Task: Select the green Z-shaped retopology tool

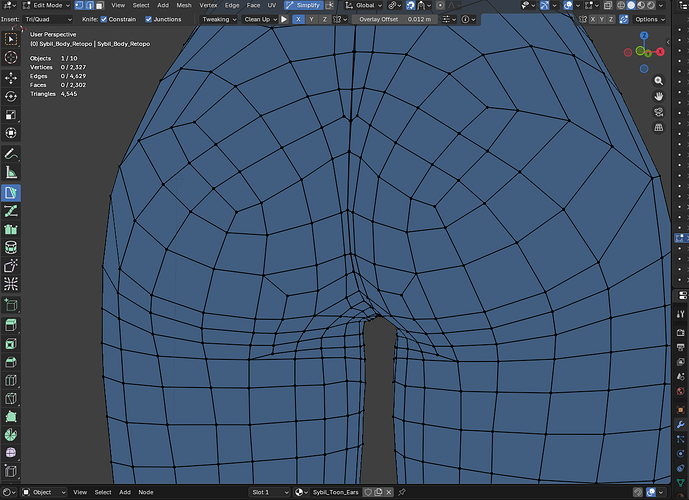Action: [11, 211]
